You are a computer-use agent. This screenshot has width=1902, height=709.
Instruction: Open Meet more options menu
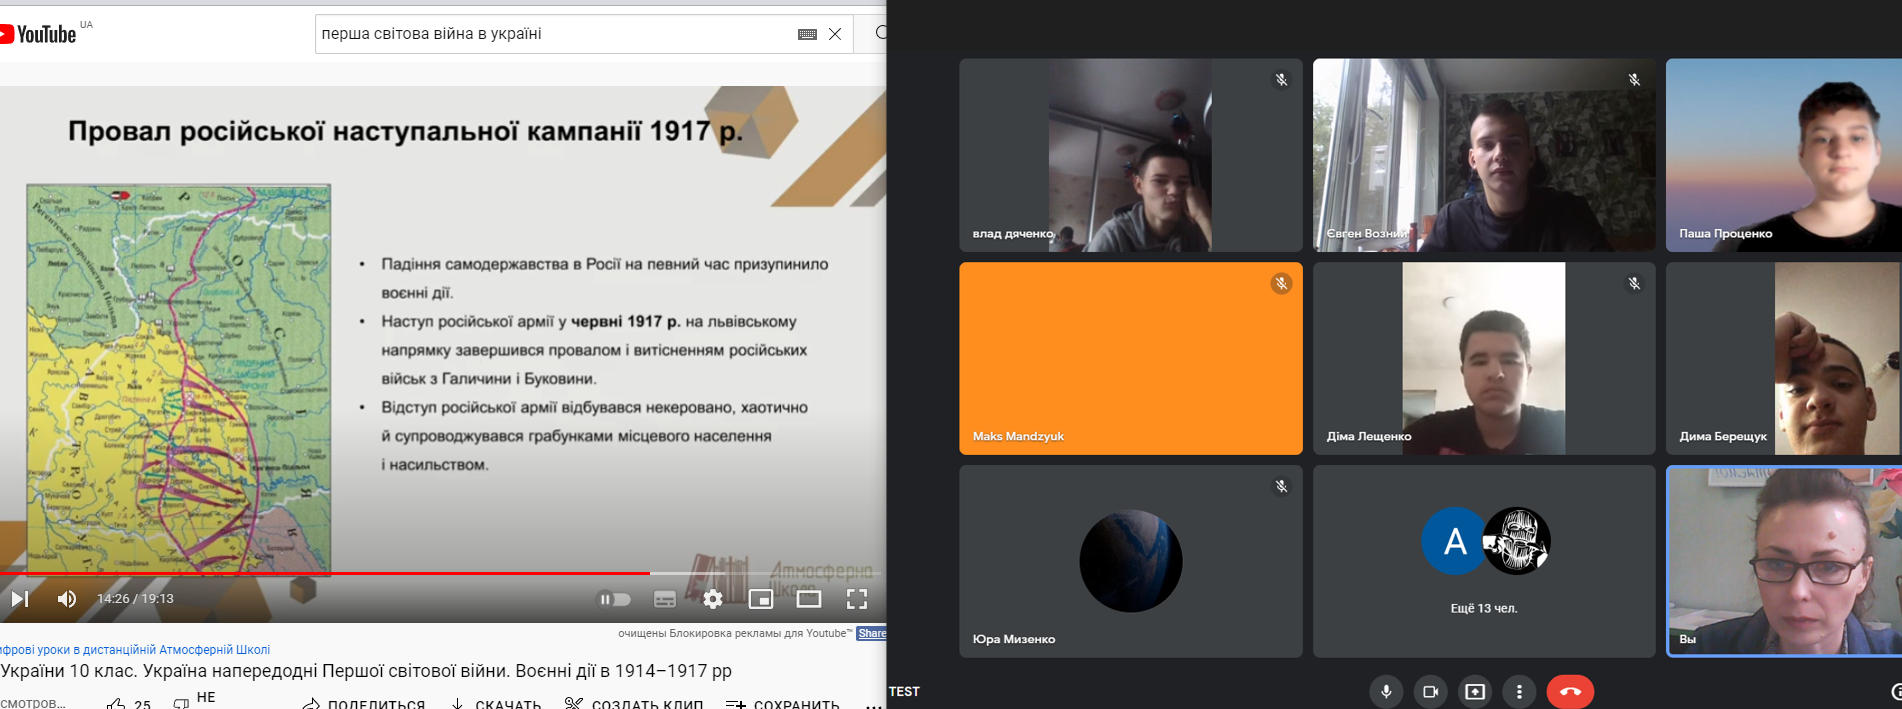pyautogui.click(x=1519, y=691)
